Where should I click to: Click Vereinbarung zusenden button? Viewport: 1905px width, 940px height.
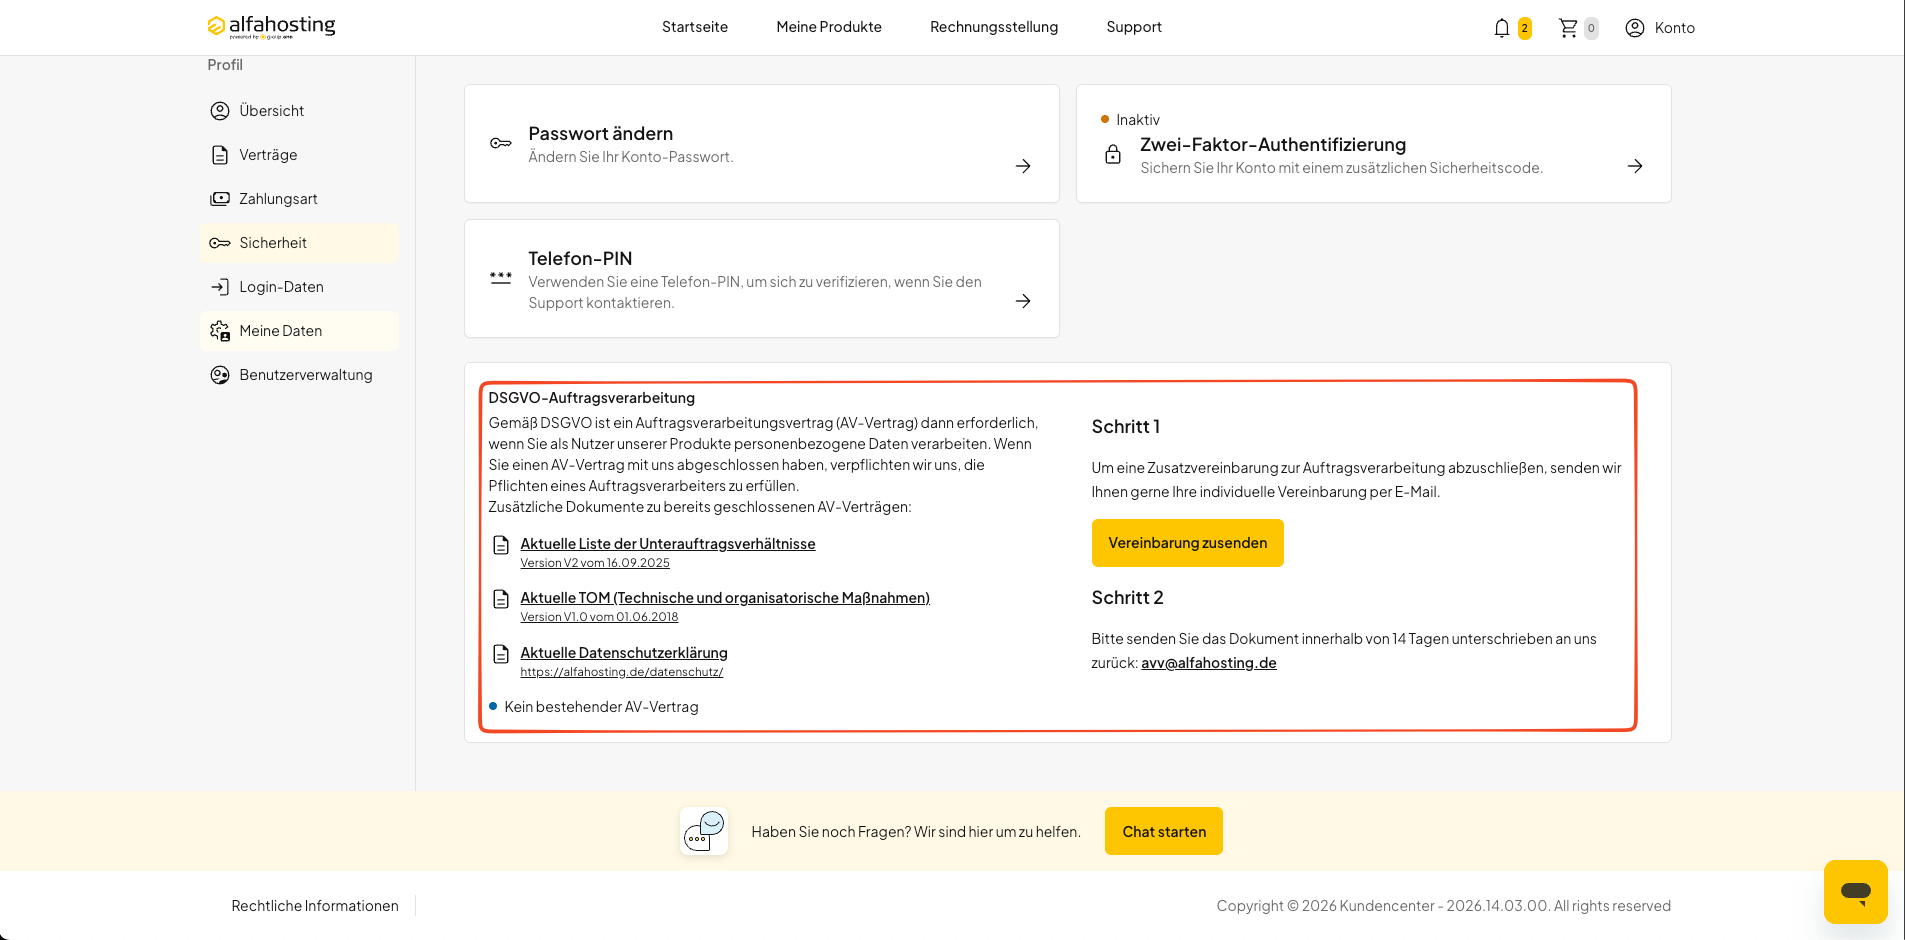click(x=1187, y=543)
